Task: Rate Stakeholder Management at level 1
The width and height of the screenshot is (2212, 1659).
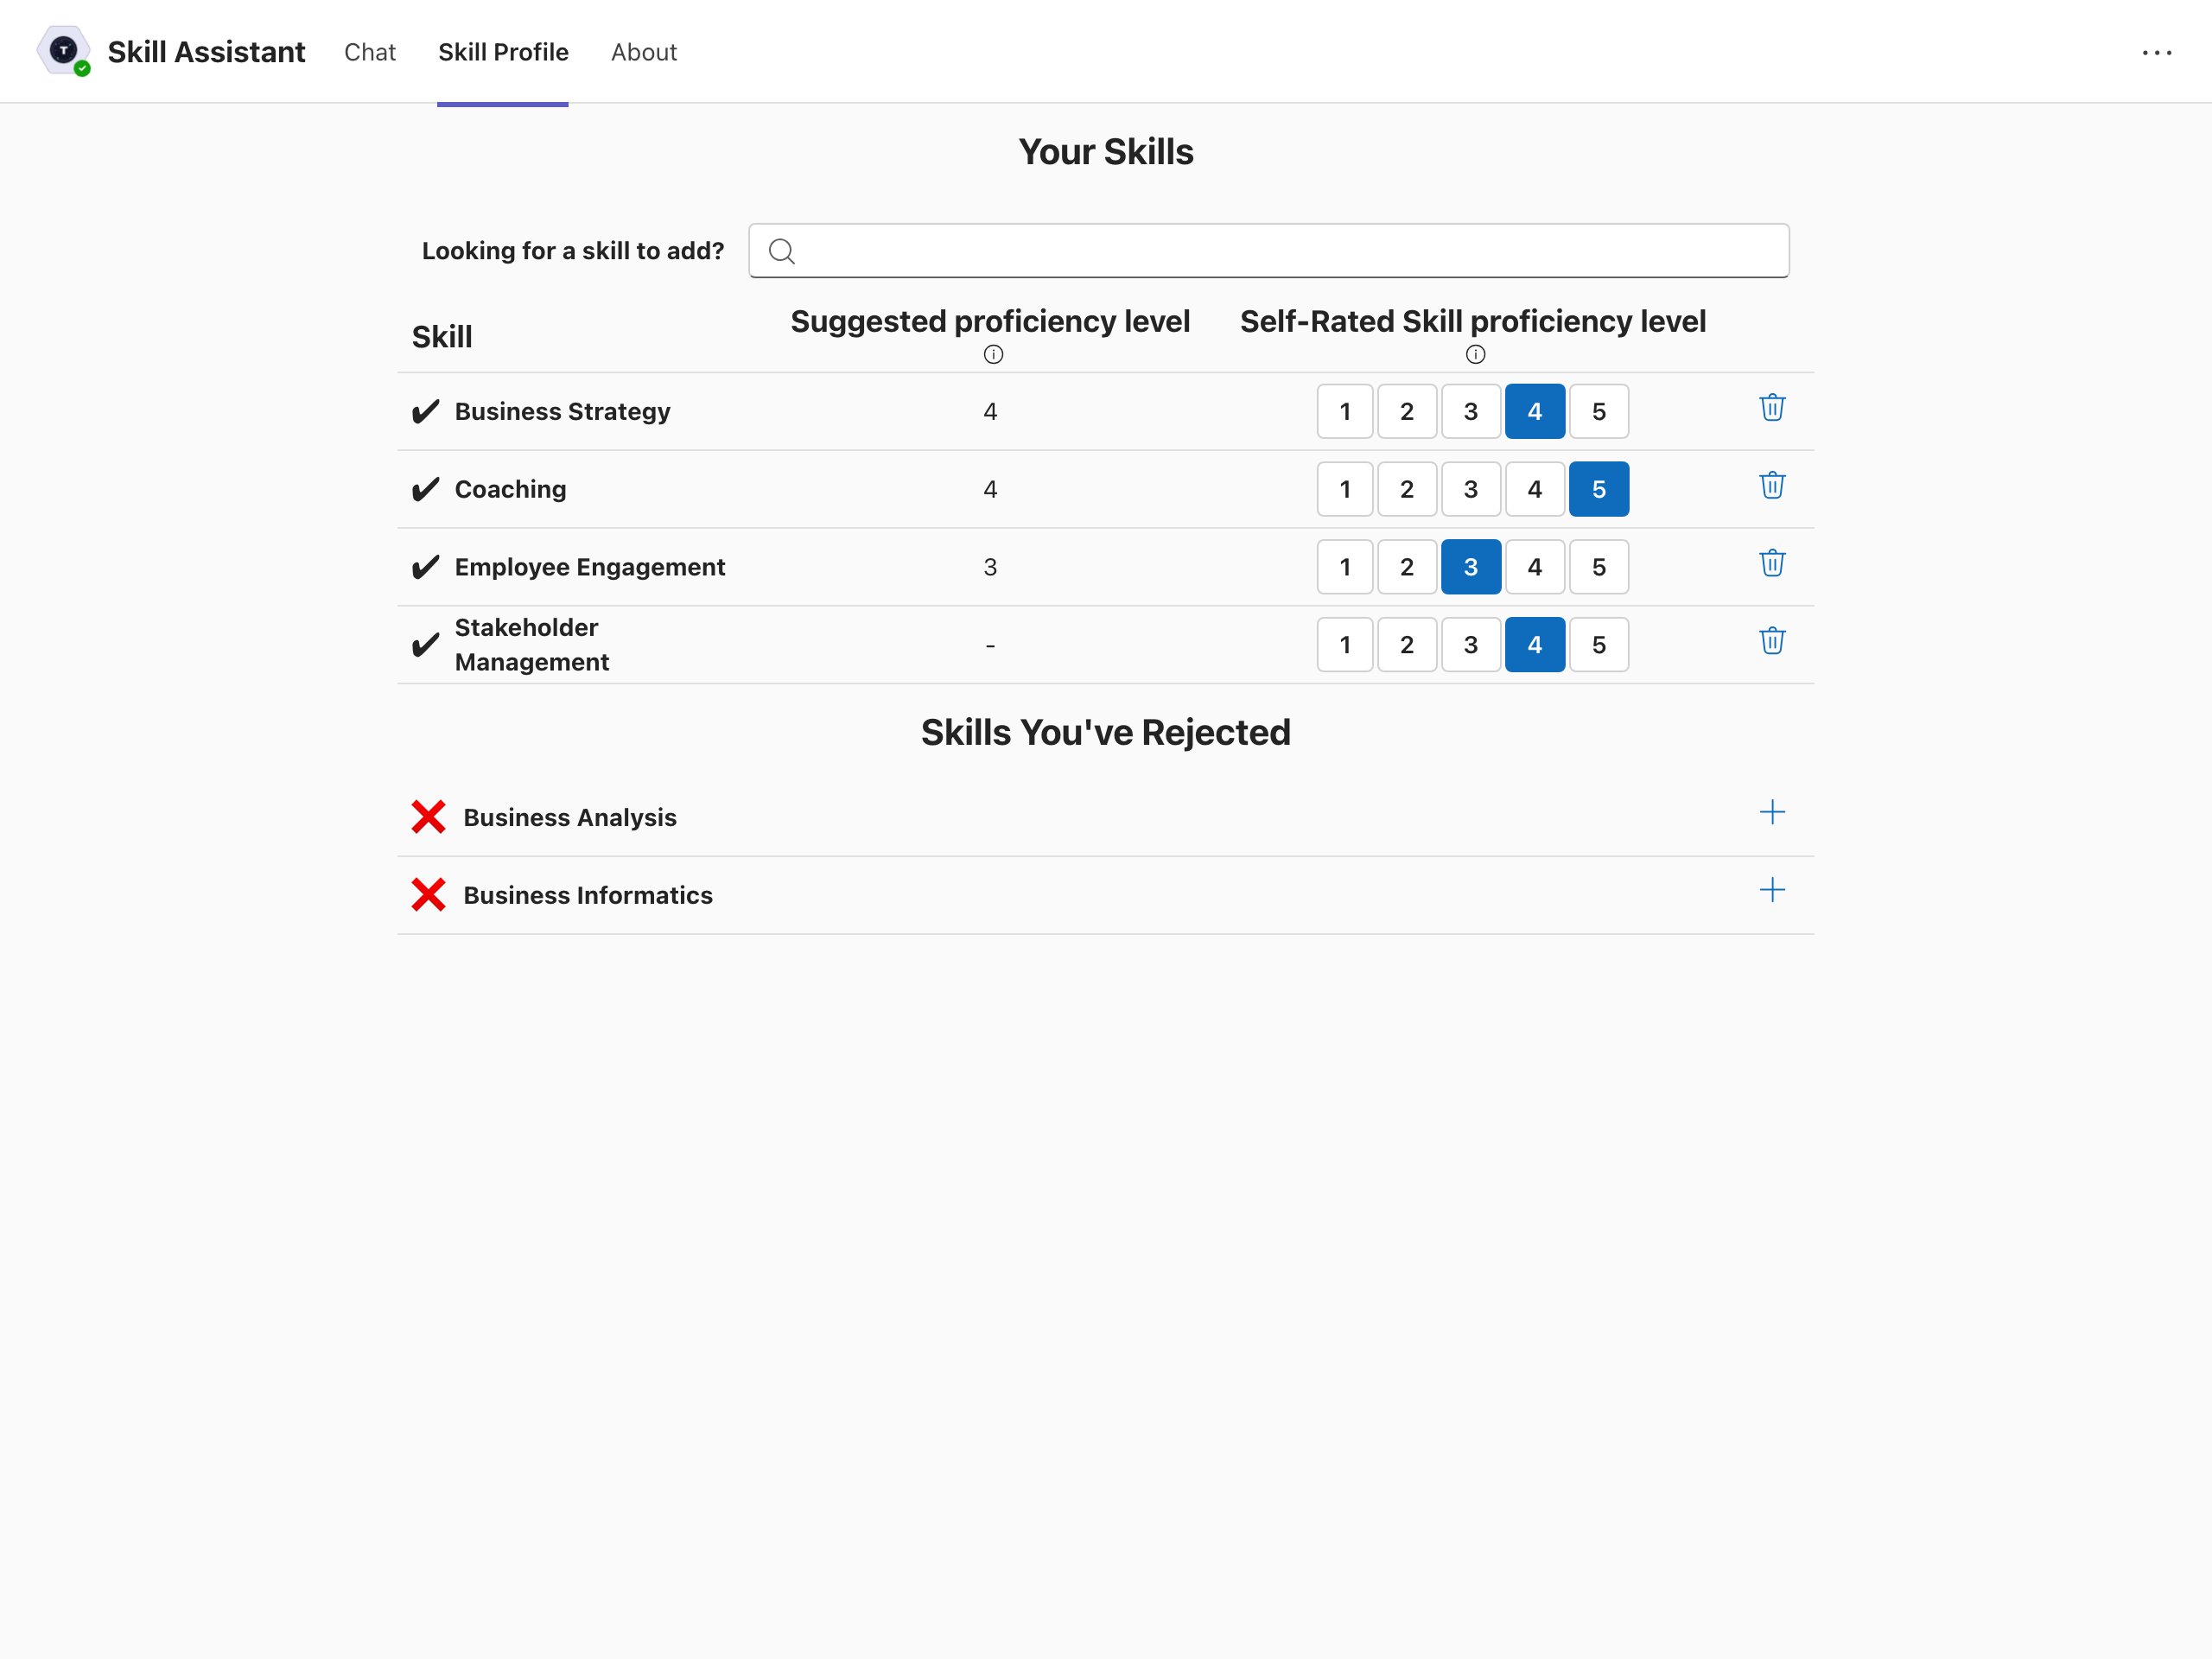Action: (1345, 645)
